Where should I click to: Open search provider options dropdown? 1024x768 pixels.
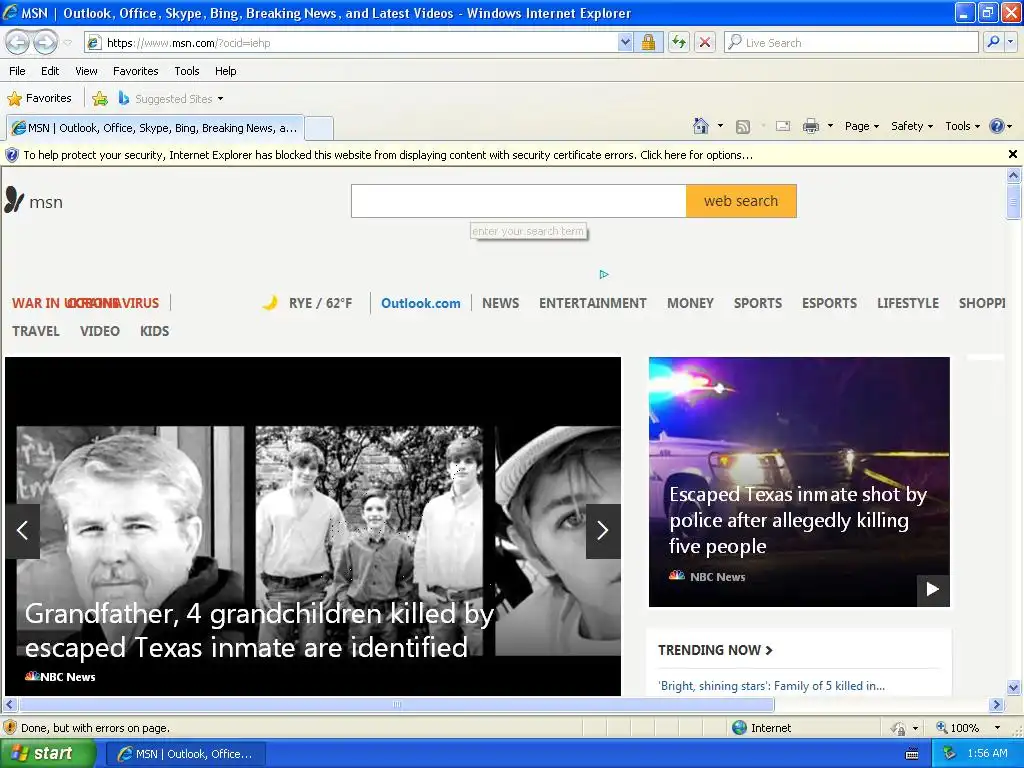coord(1010,42)
